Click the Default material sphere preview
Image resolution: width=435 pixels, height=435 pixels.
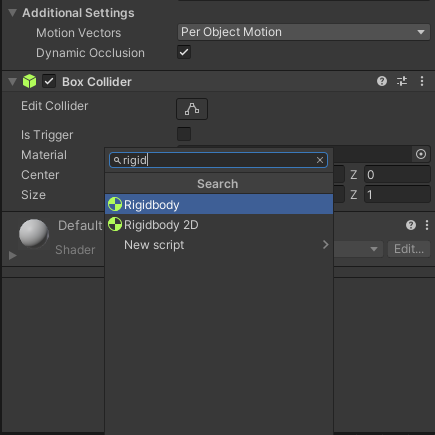pos(34,234)
